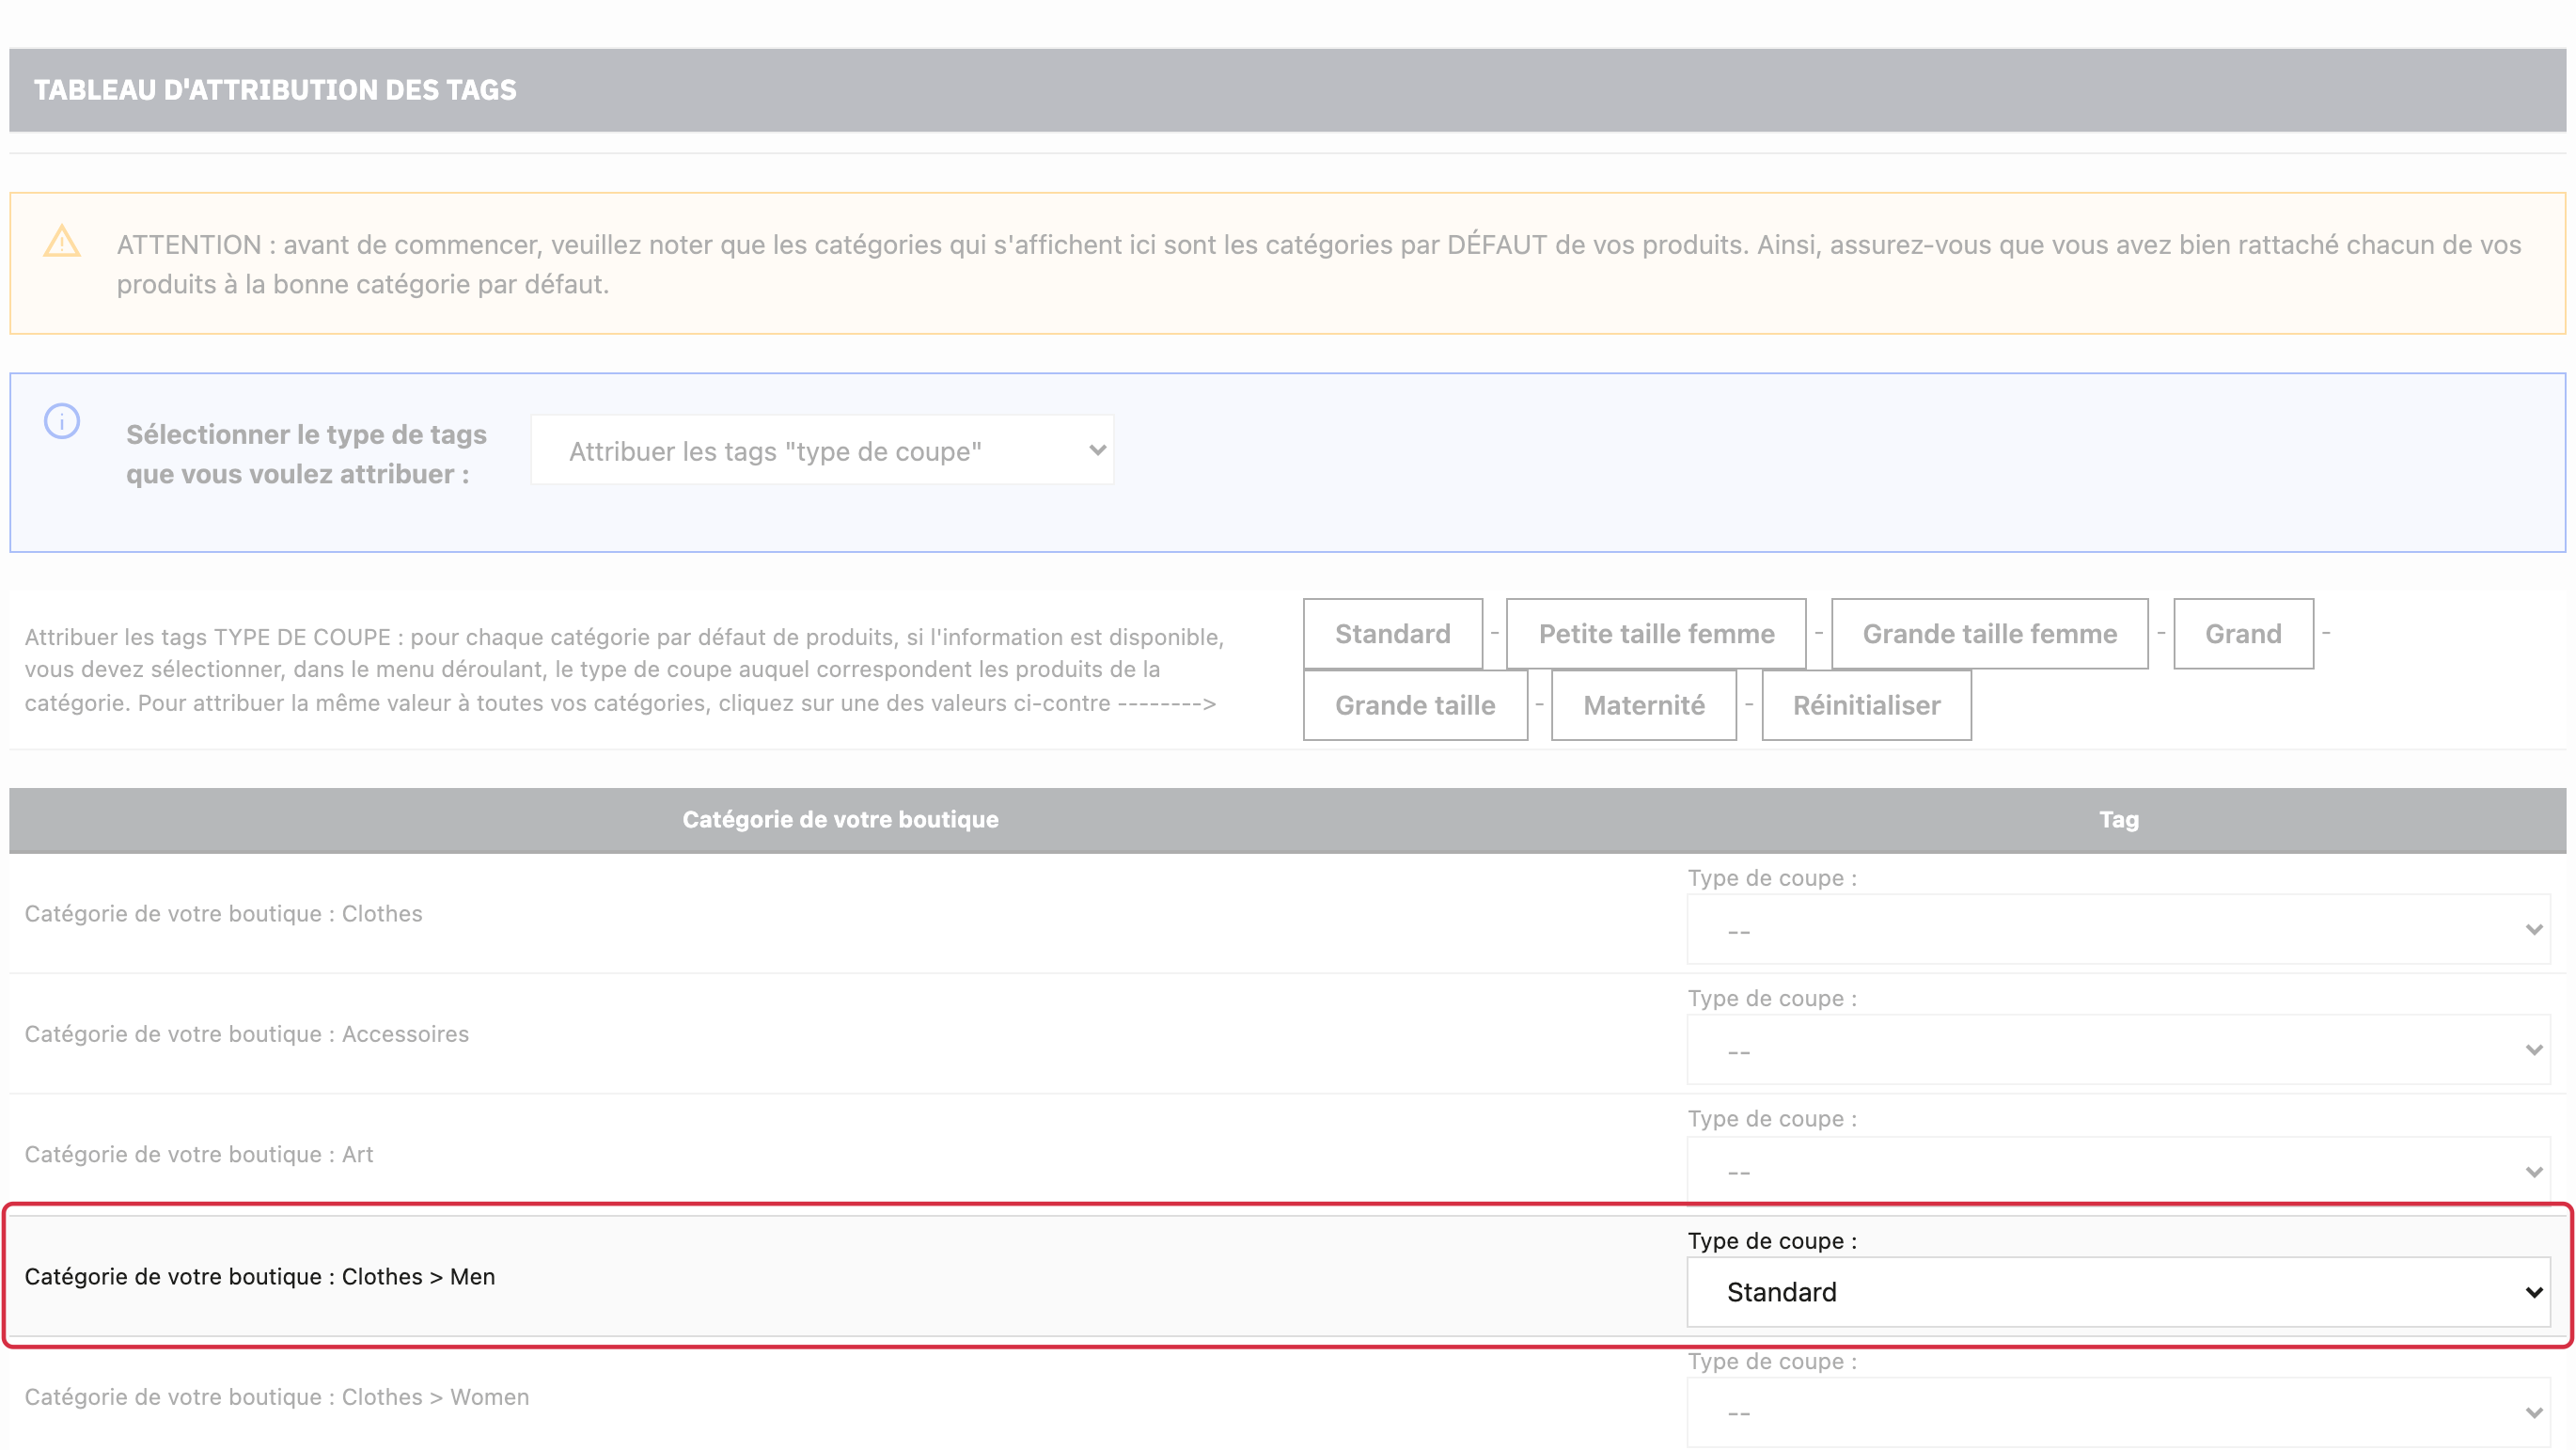Open Type de coupe dropdown for Clothes > Women
This screenshot has height=1450, width=2576.
[2118, 1412]
